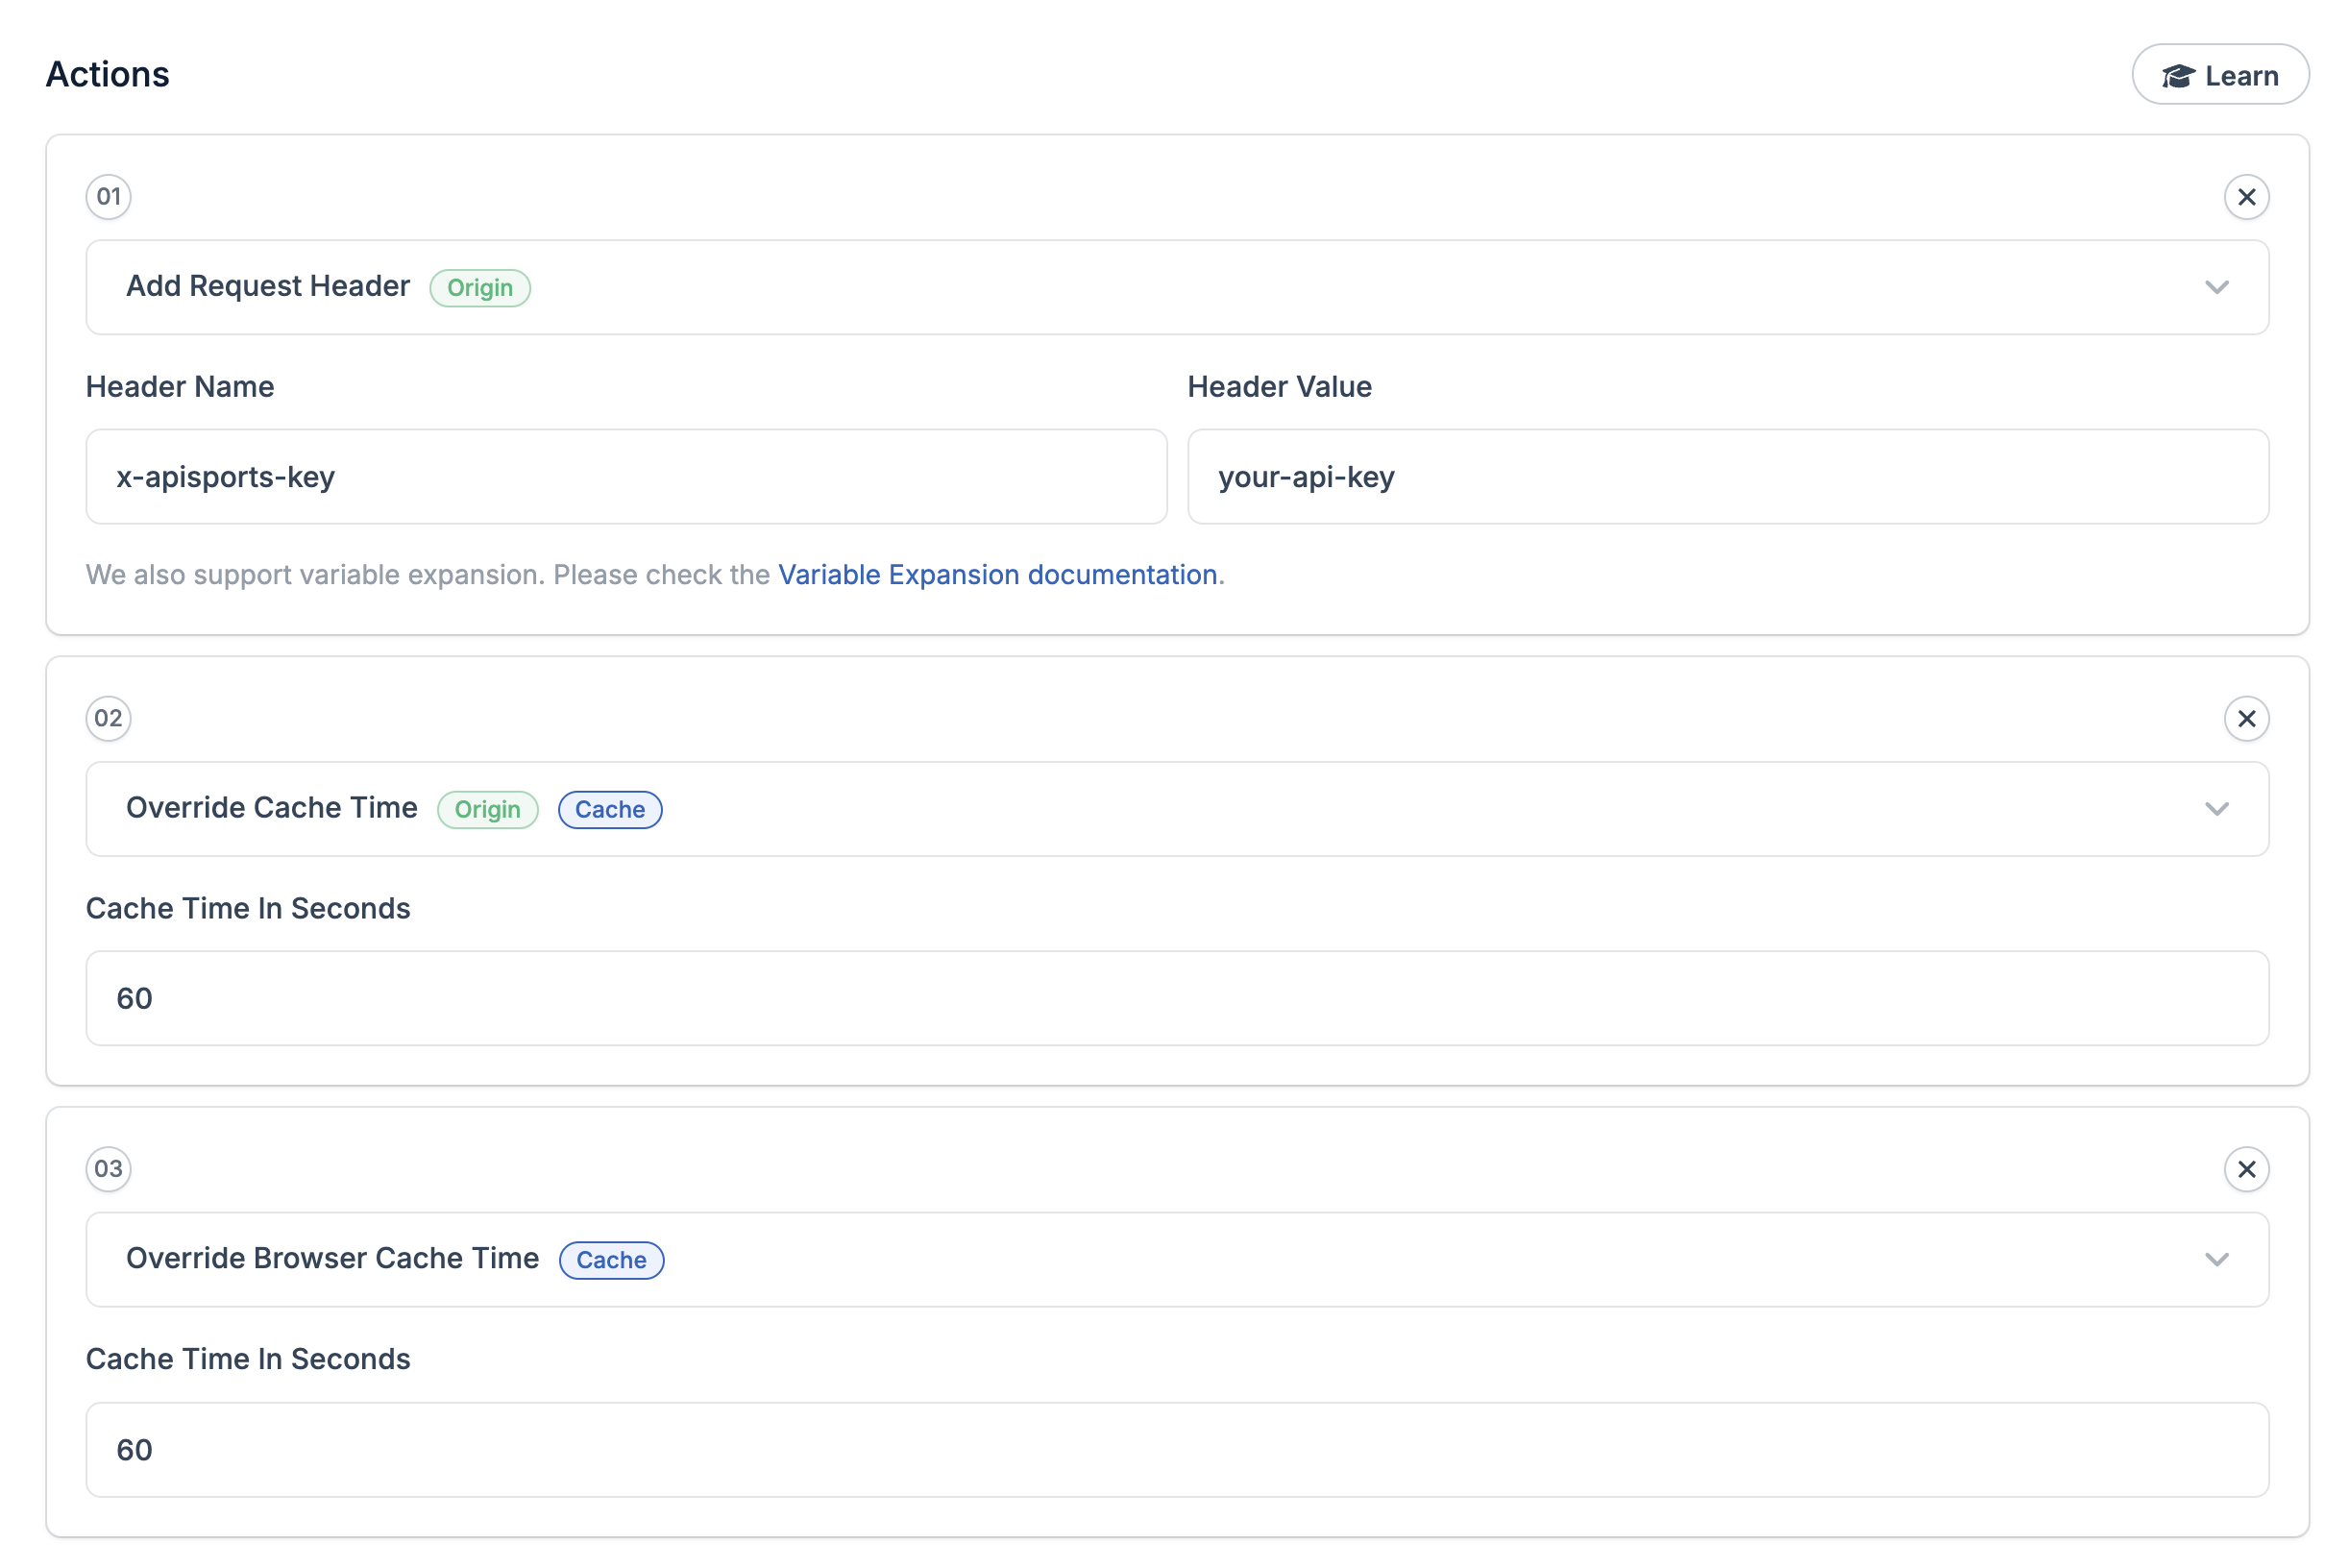Select the Add Request Header action label
The image size is (2348, 1568).
268,286
